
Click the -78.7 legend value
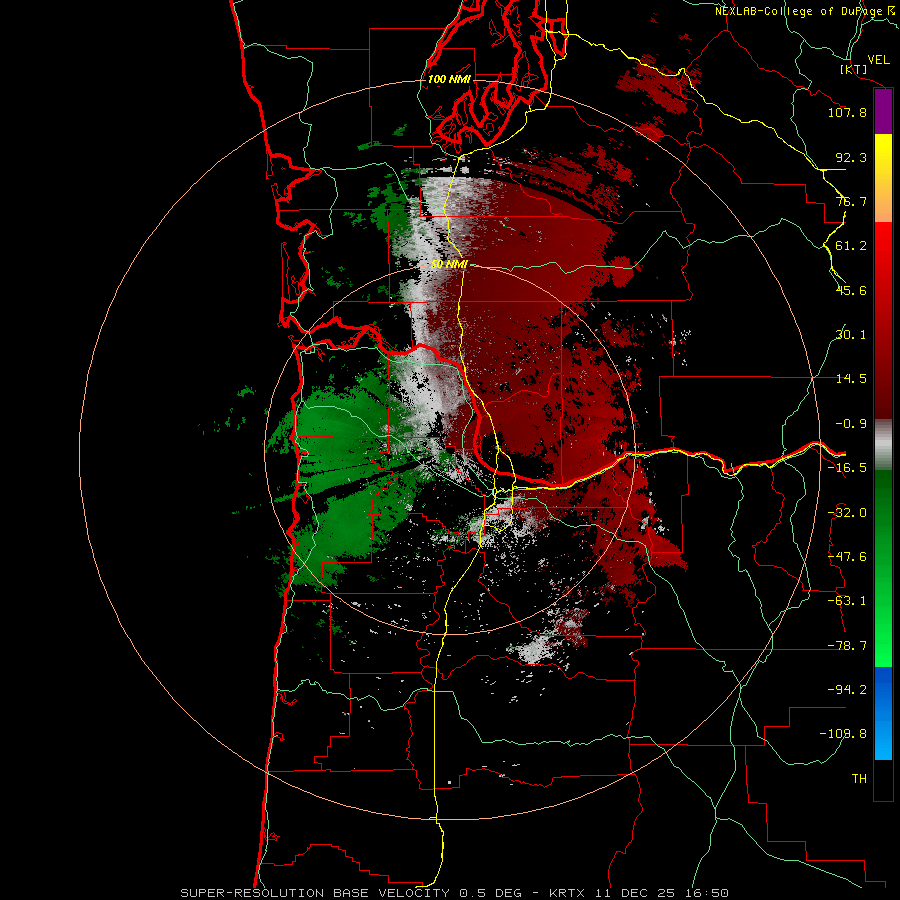[x=847, y=646]
